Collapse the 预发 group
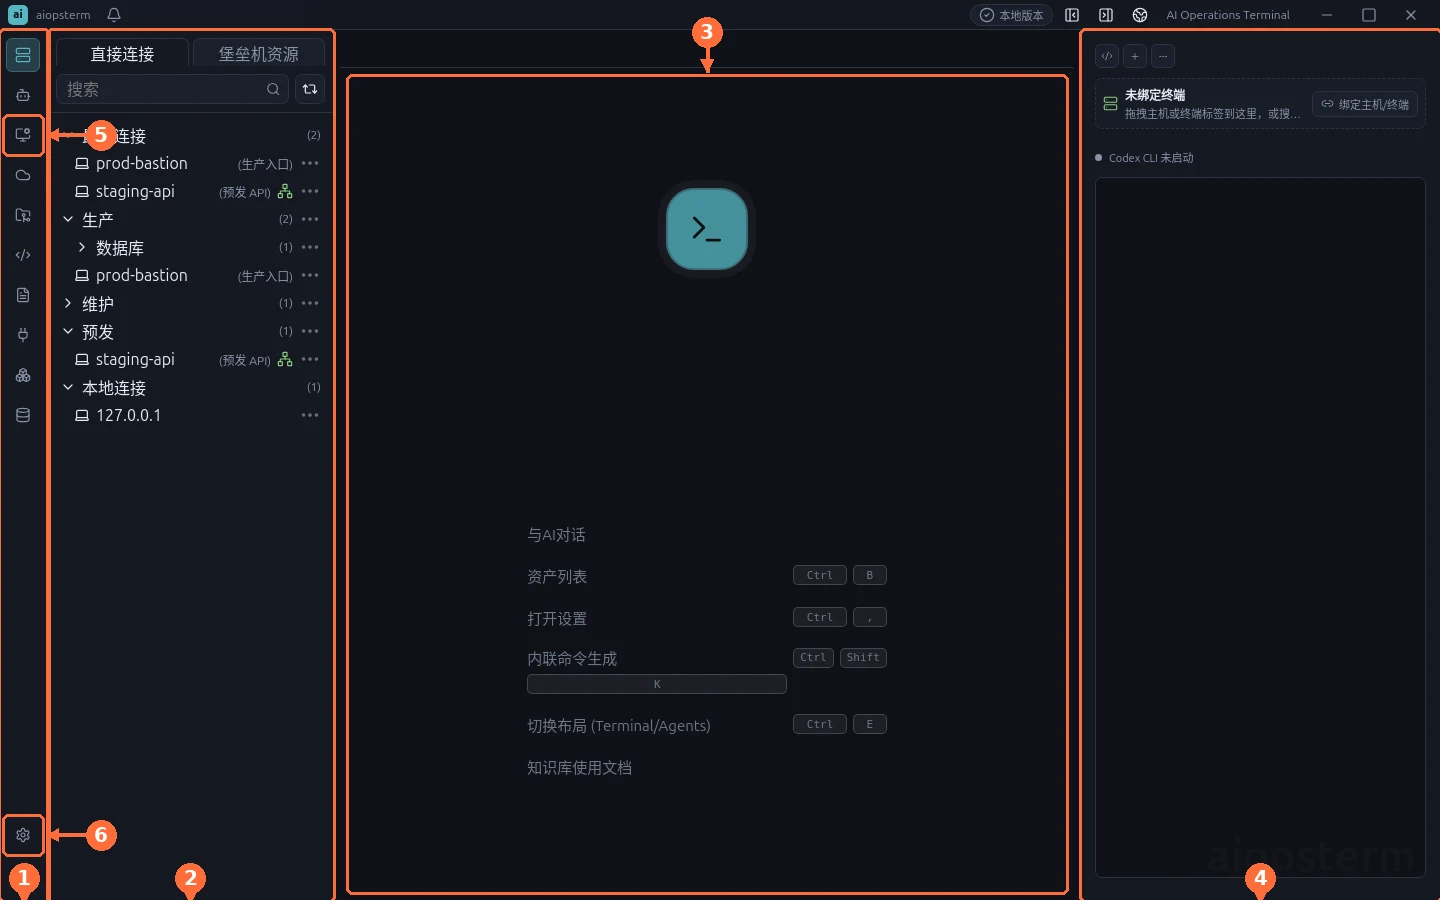The image size is (1440, 900). (x=68, y=331)
